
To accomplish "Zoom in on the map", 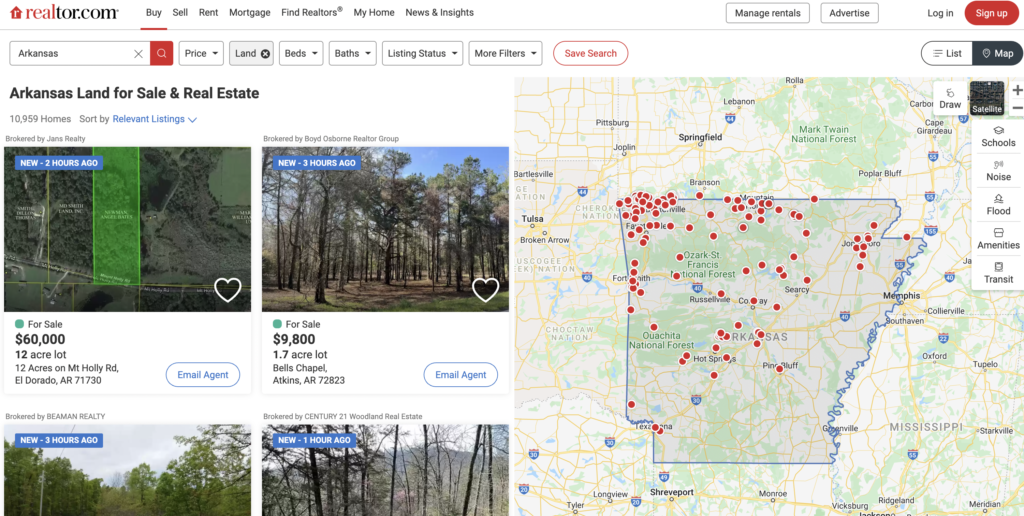I will point(1017,90).
